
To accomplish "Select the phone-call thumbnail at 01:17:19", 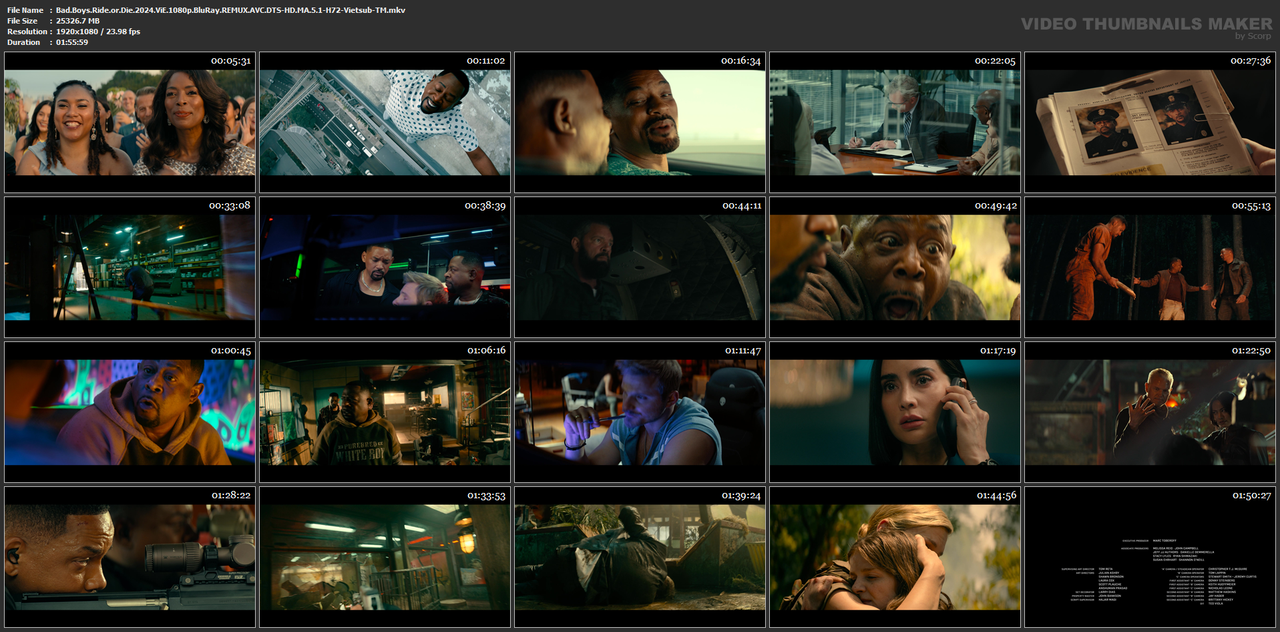I will point(895,412).
